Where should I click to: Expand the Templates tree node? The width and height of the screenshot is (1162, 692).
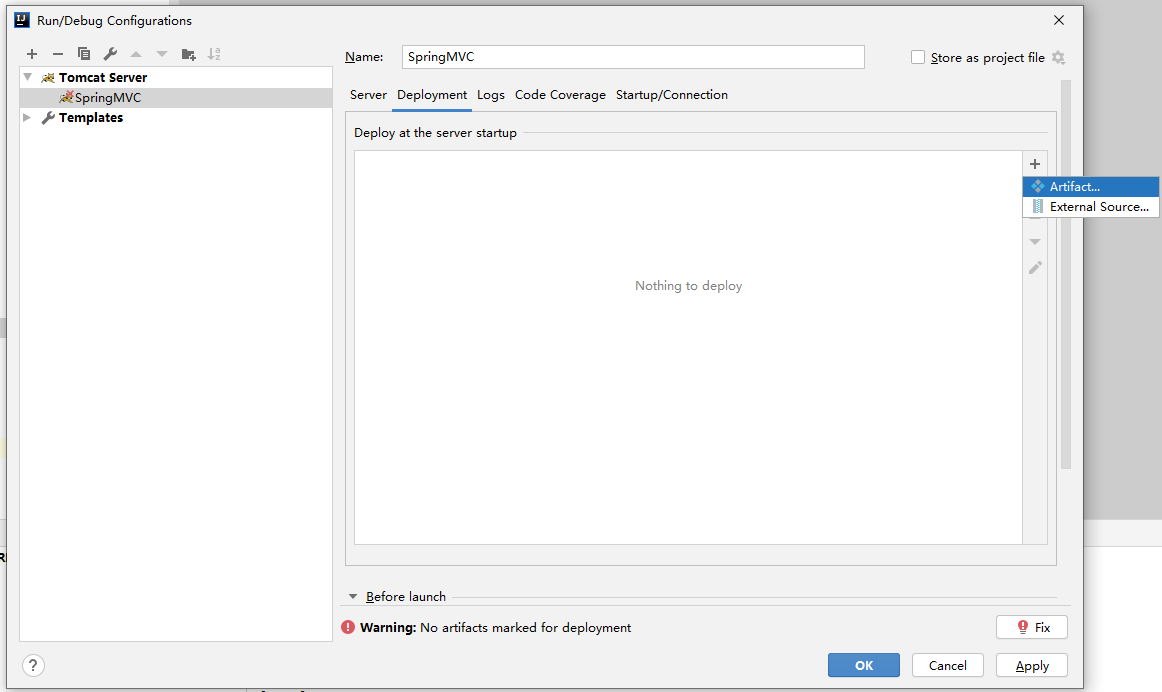point(27,117)
